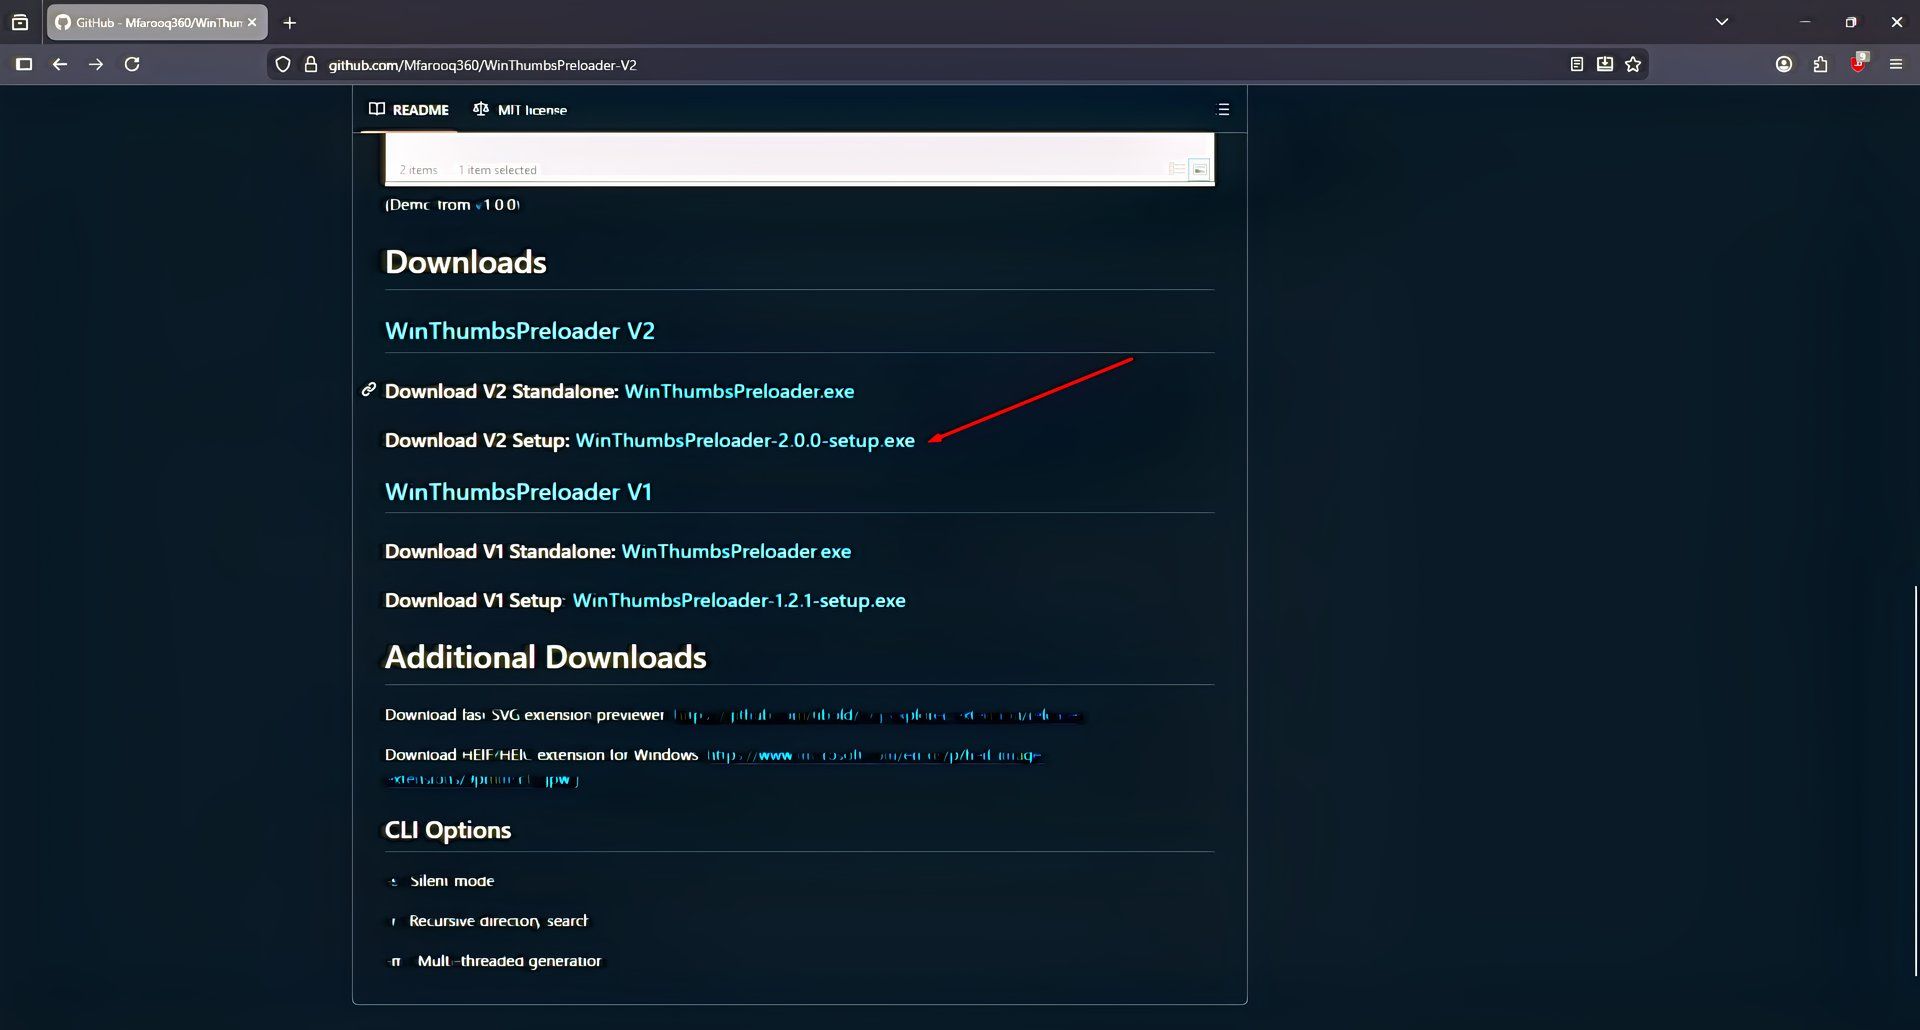Toggle reader view icon in the address bar
Image resolution: width=1920 pixels, height=1030 pixels.
(x=1577, y=64)
